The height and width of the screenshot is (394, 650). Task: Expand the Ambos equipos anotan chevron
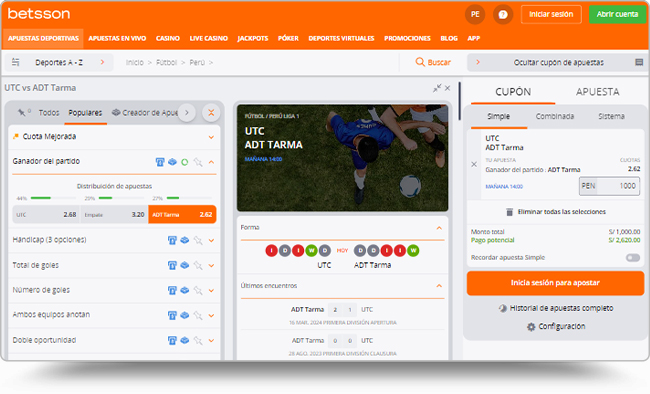(x=211, y=315)
